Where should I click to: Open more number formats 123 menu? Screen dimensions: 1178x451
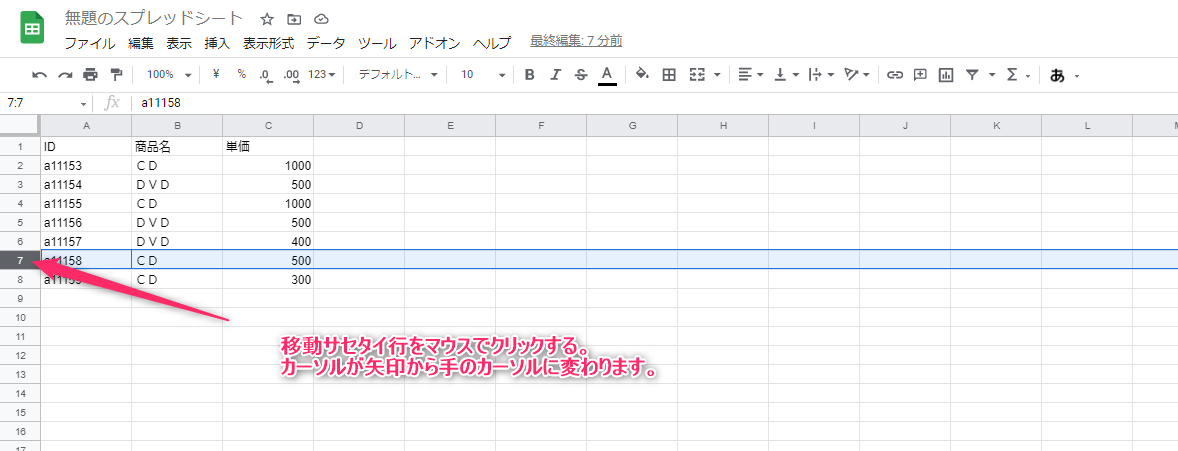click(x=322, y=74)
